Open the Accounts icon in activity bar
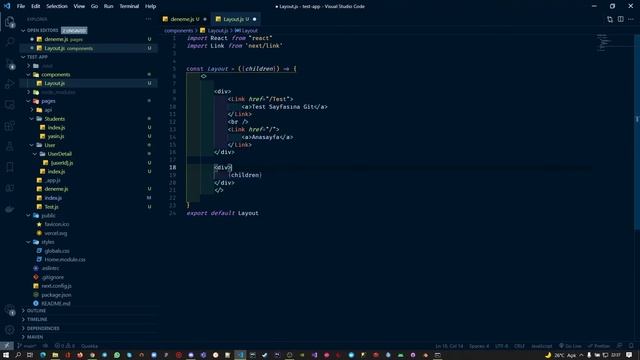 coord(10,310)
